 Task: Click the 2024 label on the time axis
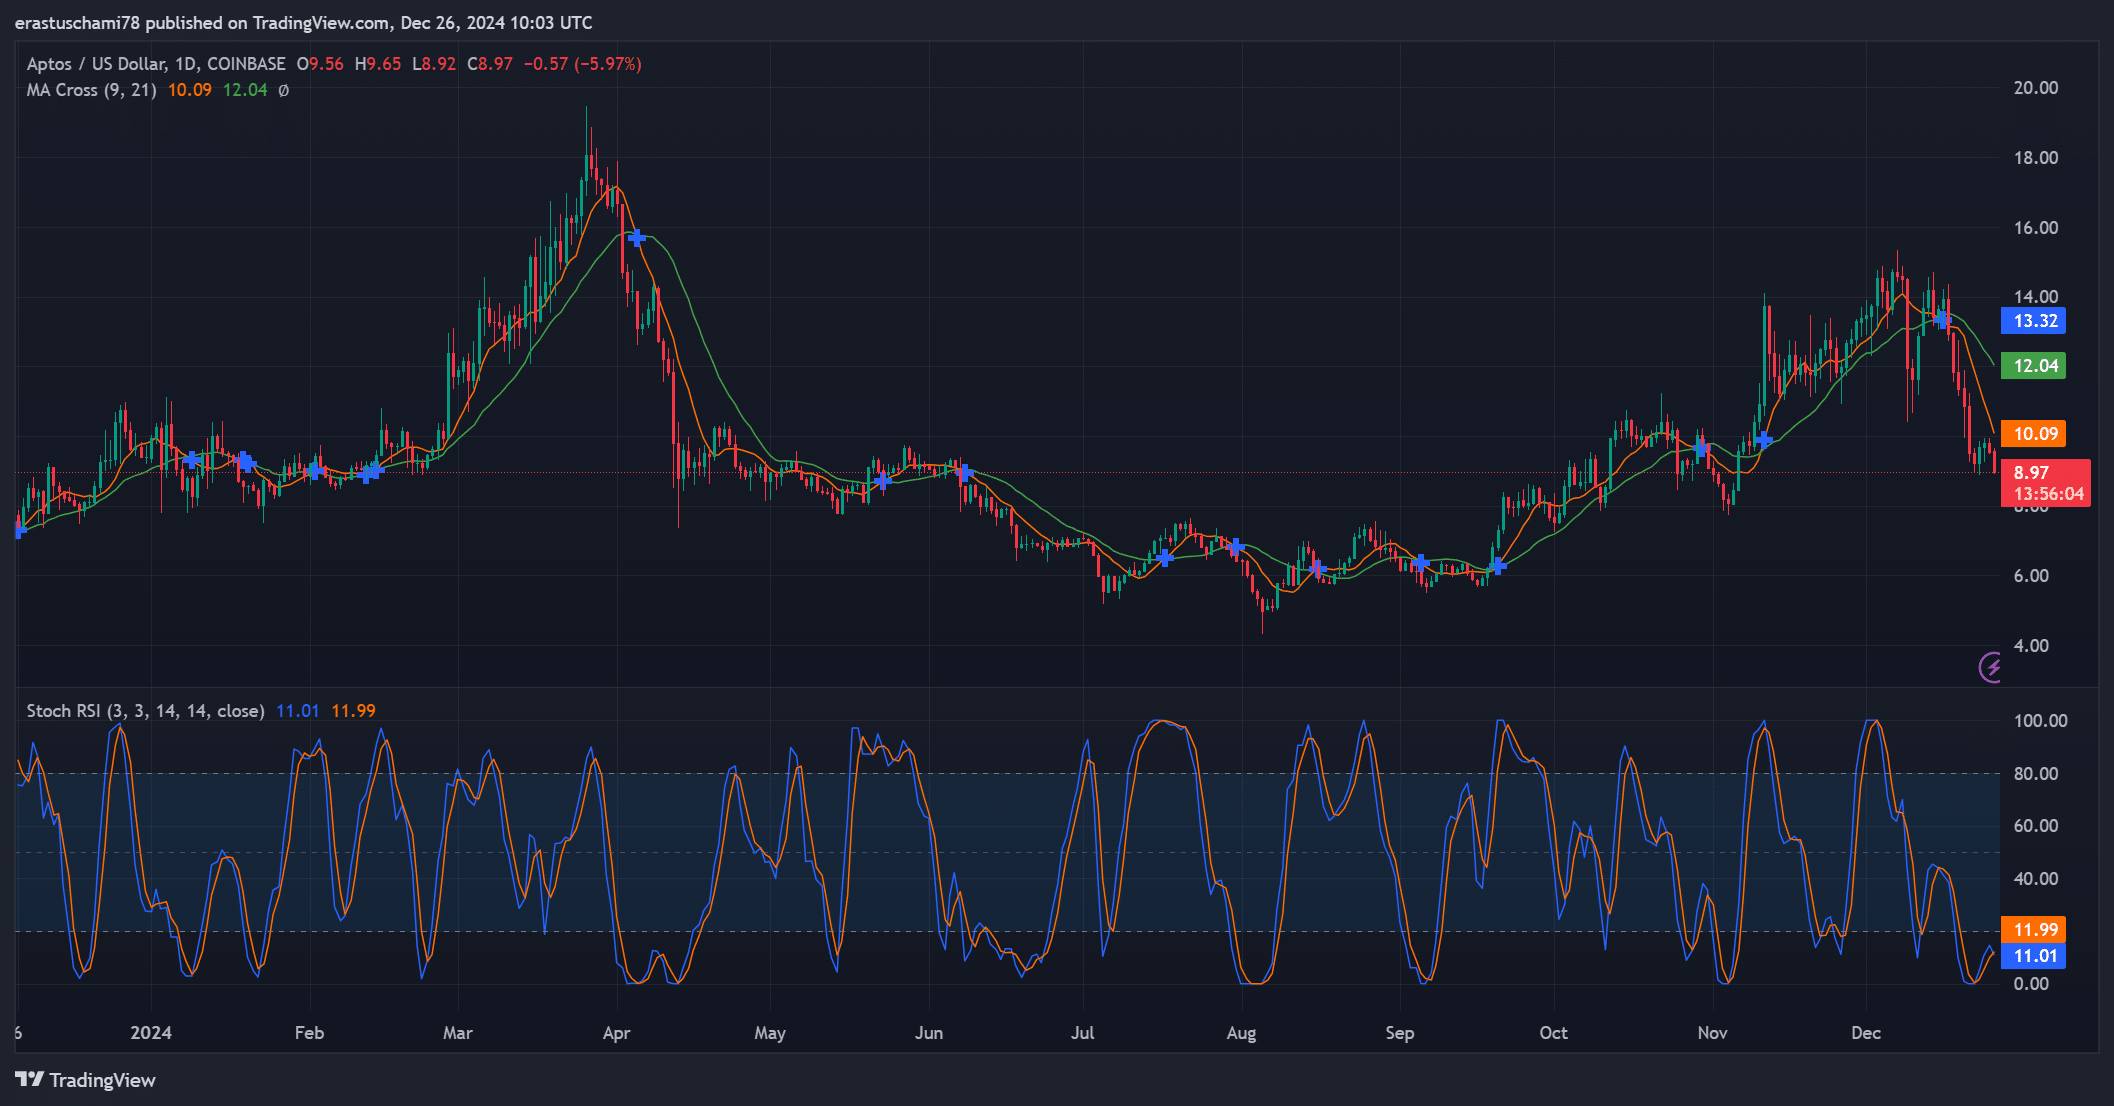[x=151, y=1033]
